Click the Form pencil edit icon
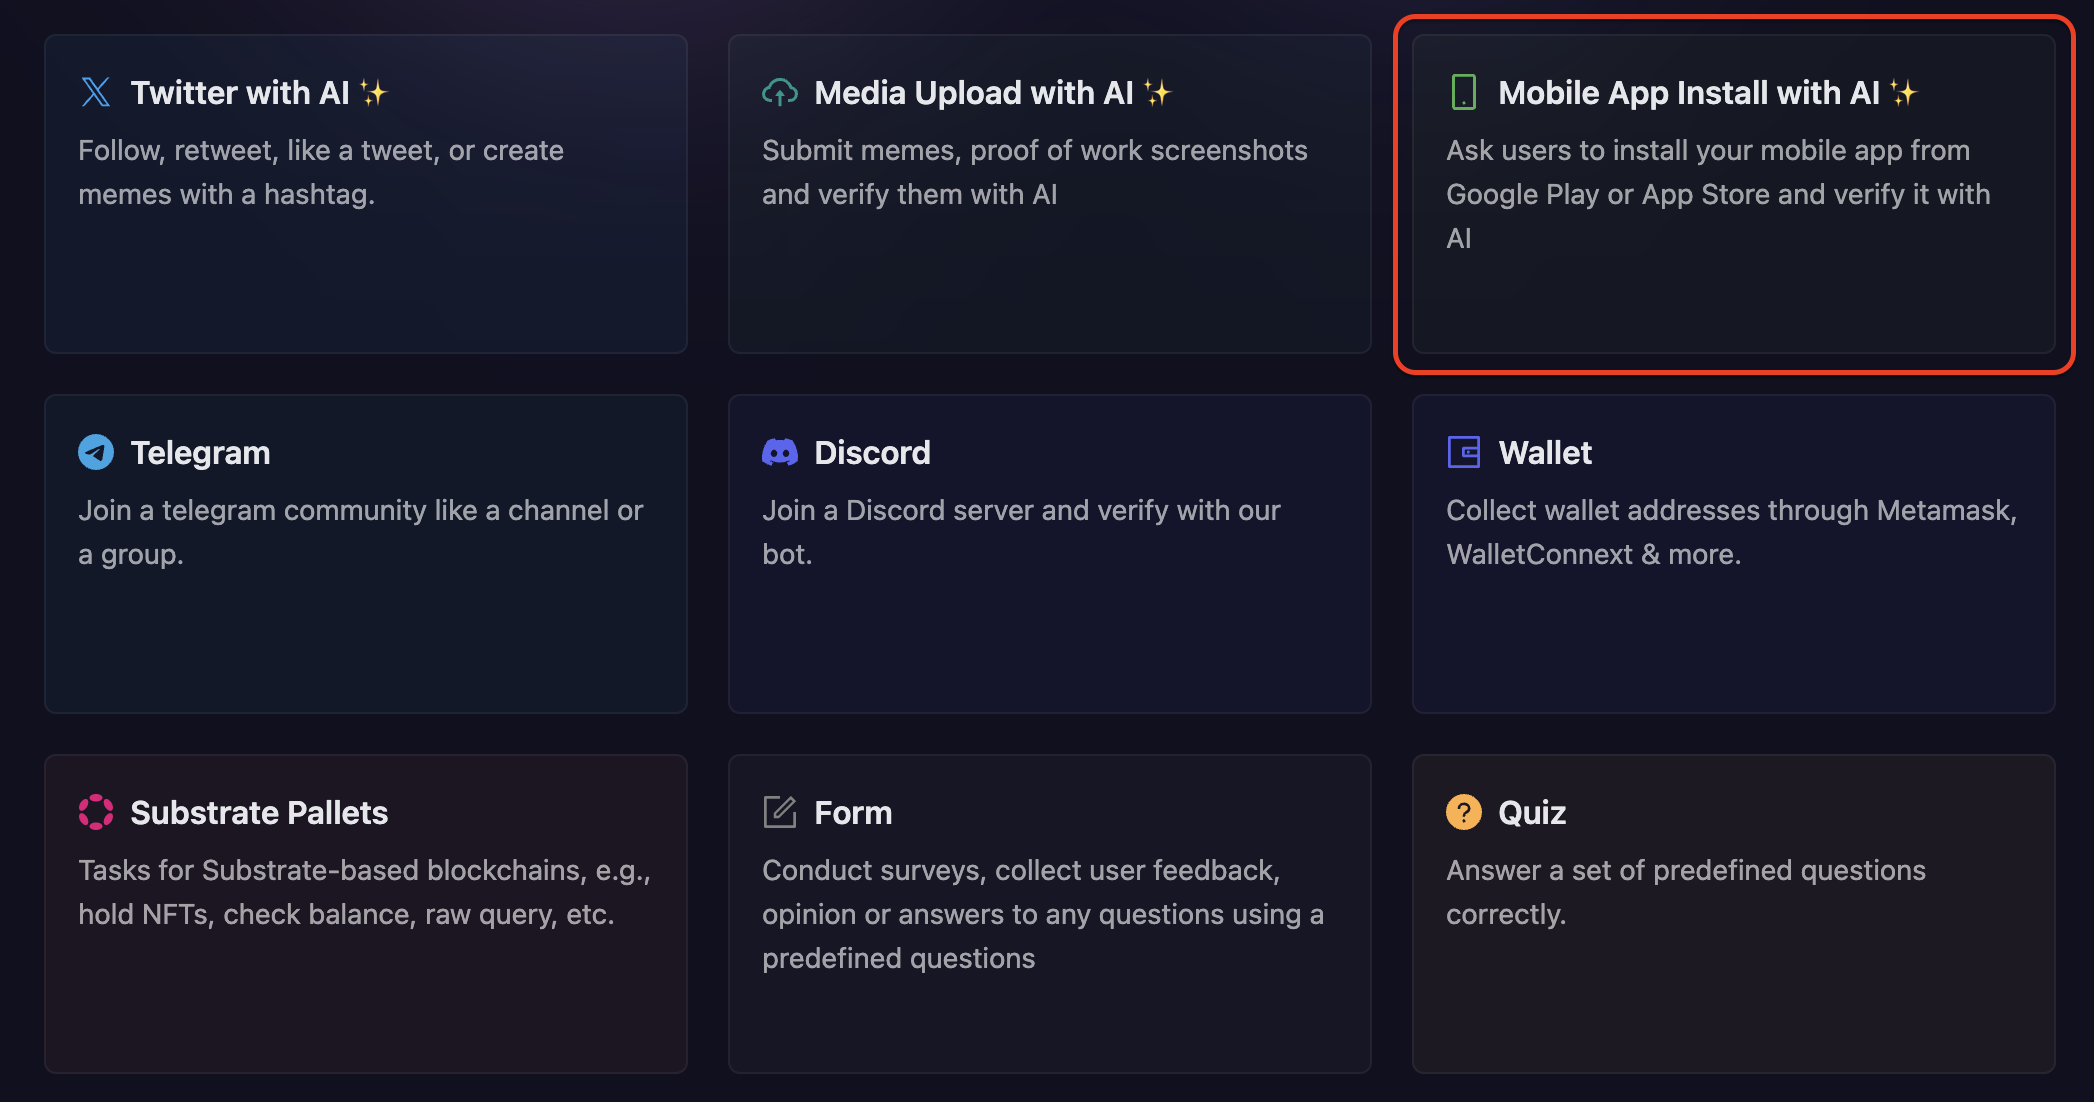 click(780, 812)
